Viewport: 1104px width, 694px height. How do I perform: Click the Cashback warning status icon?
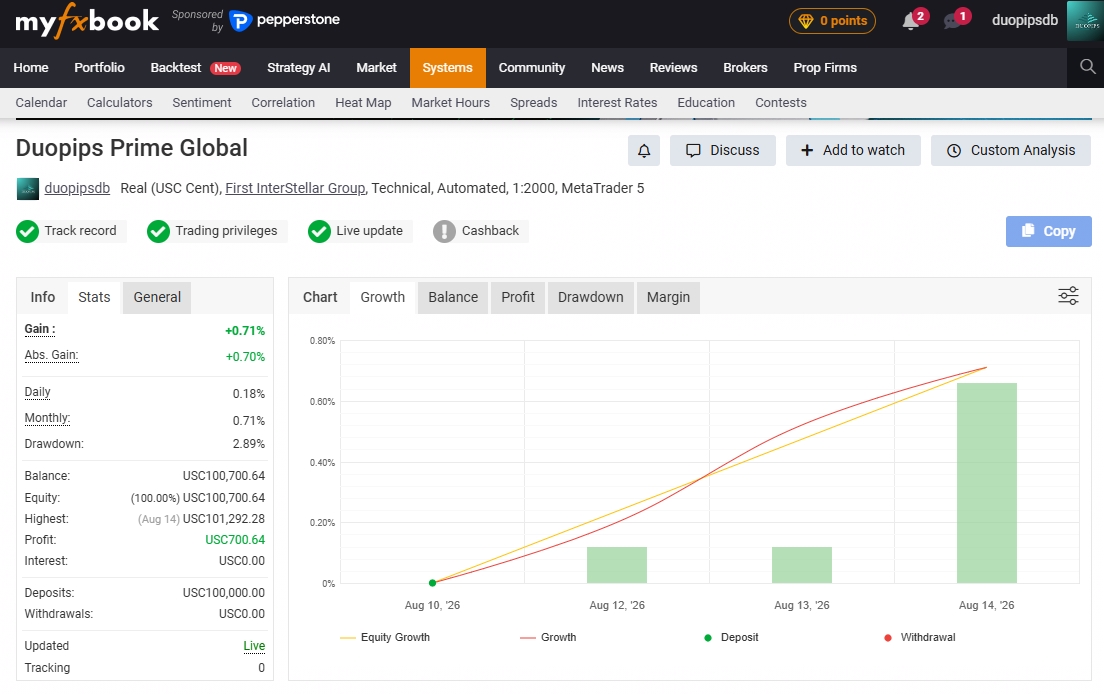click(x=444, y=231)
